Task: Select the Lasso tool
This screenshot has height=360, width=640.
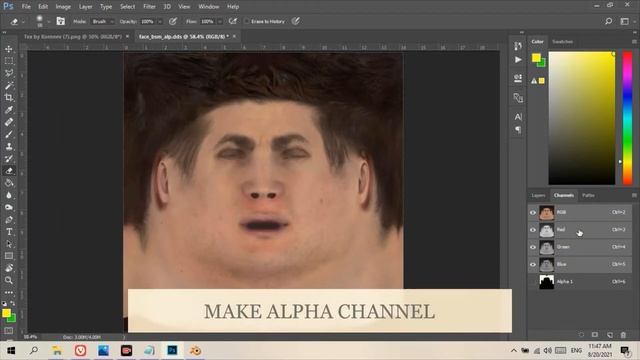Action: (x=9, y=73)
